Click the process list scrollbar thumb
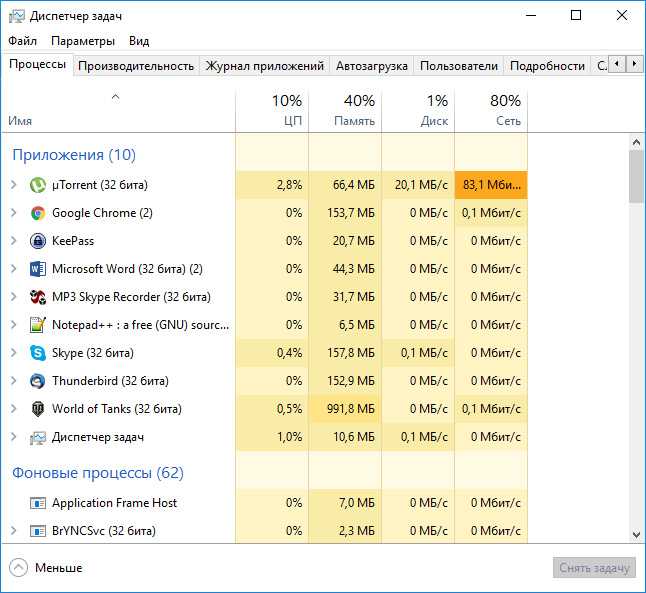The height and width of the screenshot is (593, 646). (x=636, y=176)
